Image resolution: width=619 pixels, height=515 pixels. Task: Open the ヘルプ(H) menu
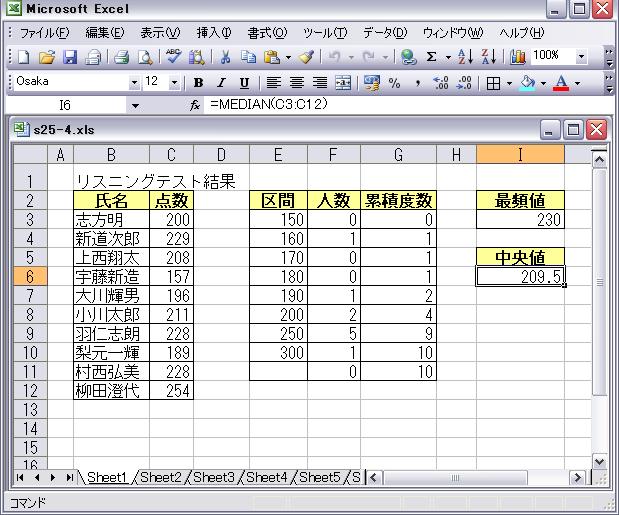522,33
